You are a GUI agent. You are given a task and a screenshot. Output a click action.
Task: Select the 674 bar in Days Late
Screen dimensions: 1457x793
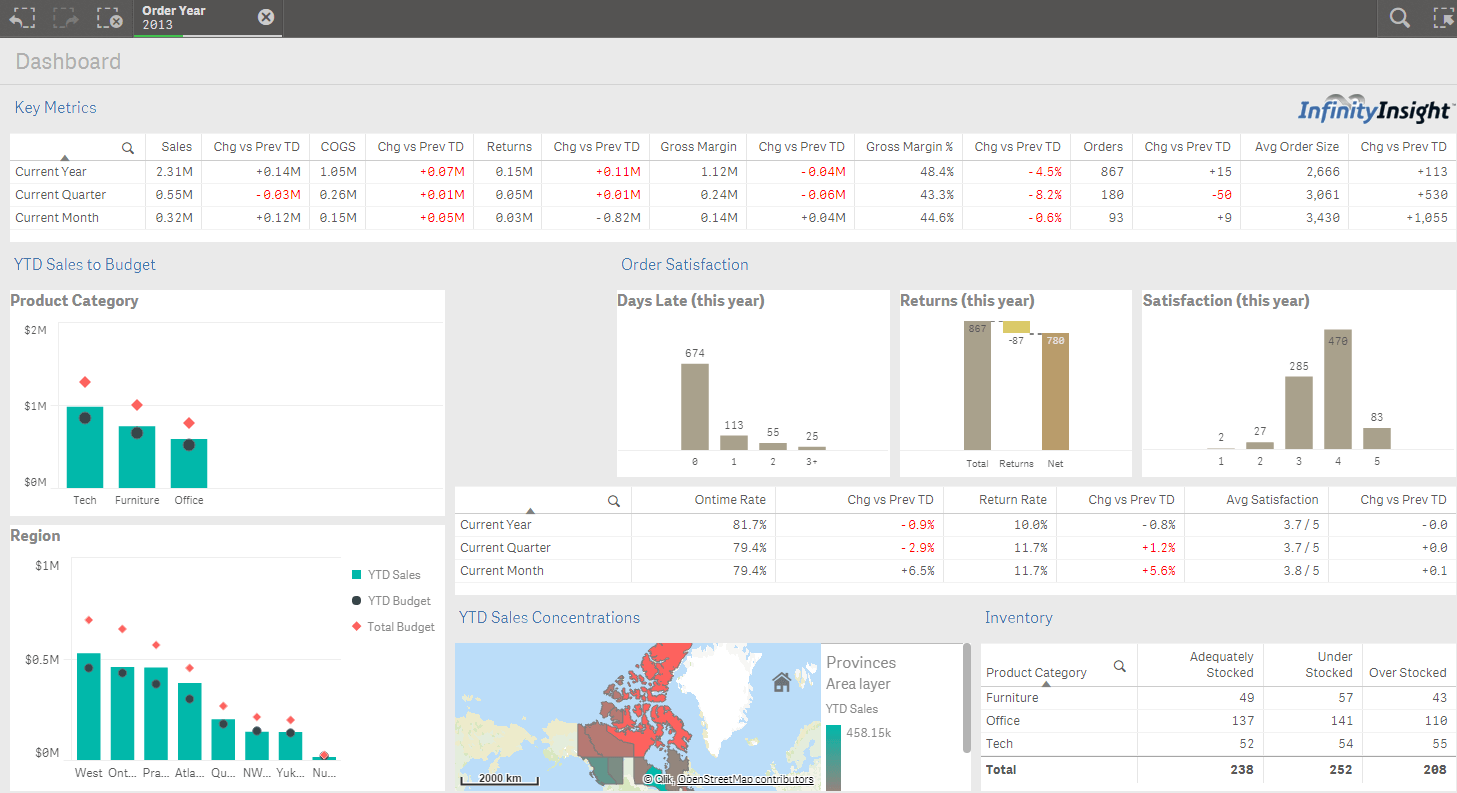[695, 406]
